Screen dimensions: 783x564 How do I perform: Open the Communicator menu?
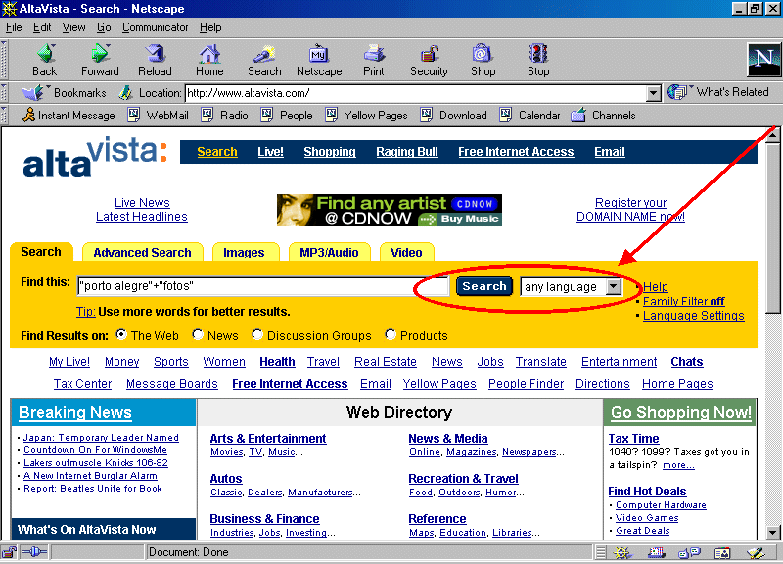click(x=155, y=27)
